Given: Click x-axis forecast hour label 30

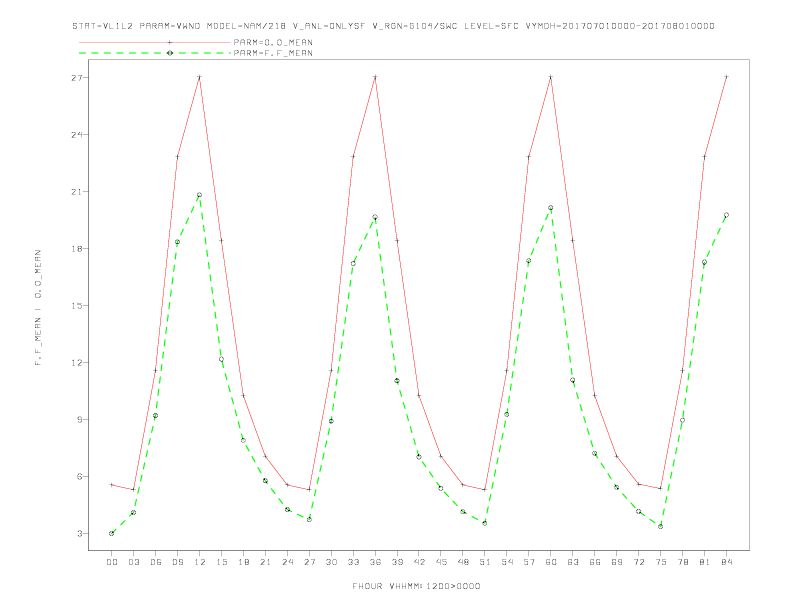Looking at the screenshot, I should tap(331, 562).
